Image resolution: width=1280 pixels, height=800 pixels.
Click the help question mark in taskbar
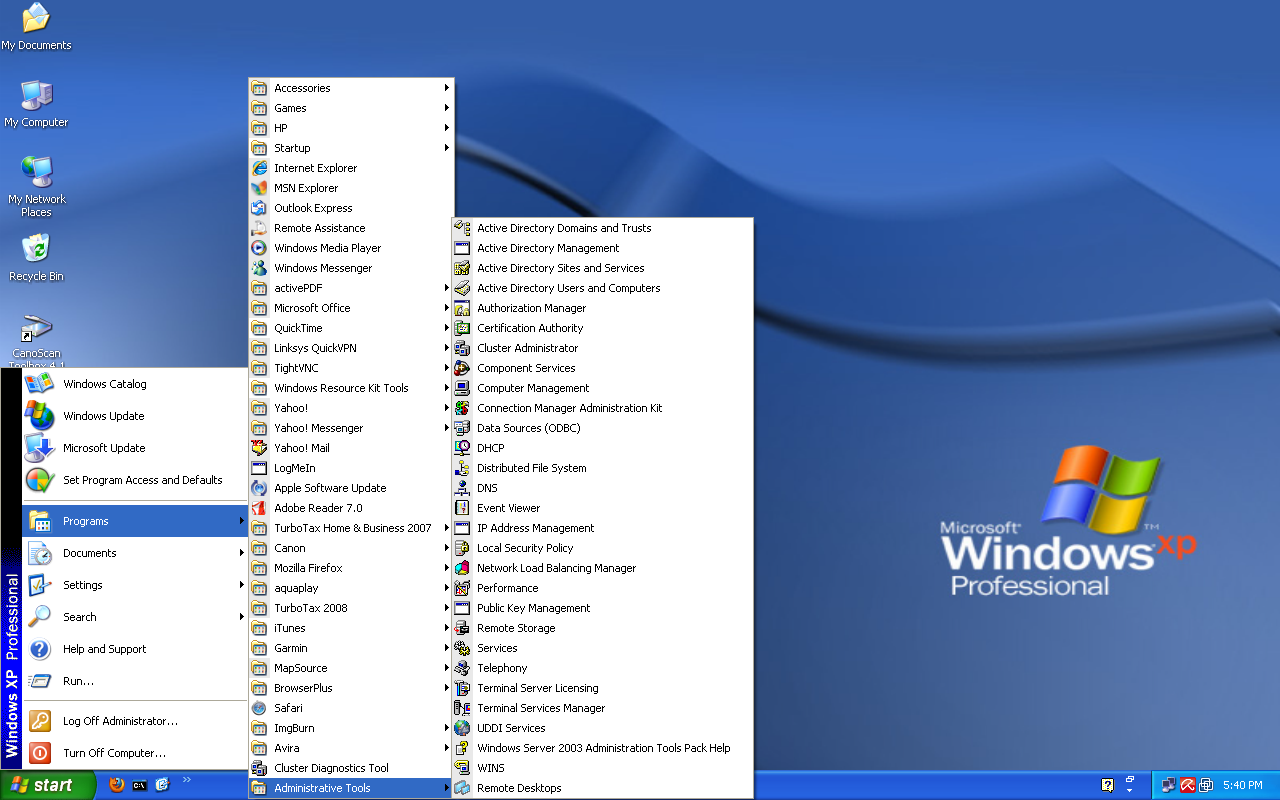click(x=1108, y=785)
